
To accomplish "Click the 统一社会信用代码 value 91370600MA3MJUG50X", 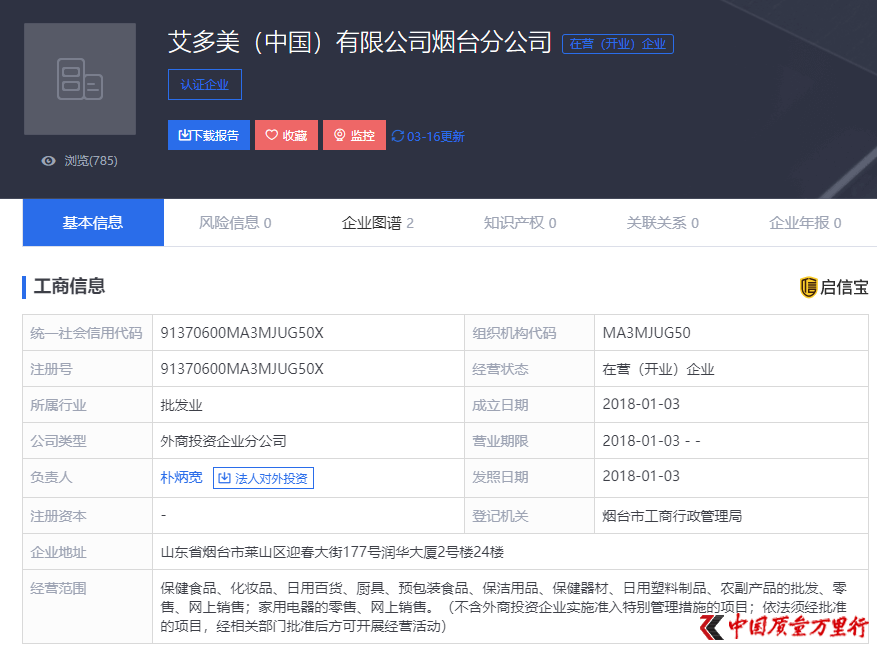I will pyautogui.click(x=242, y=333).
